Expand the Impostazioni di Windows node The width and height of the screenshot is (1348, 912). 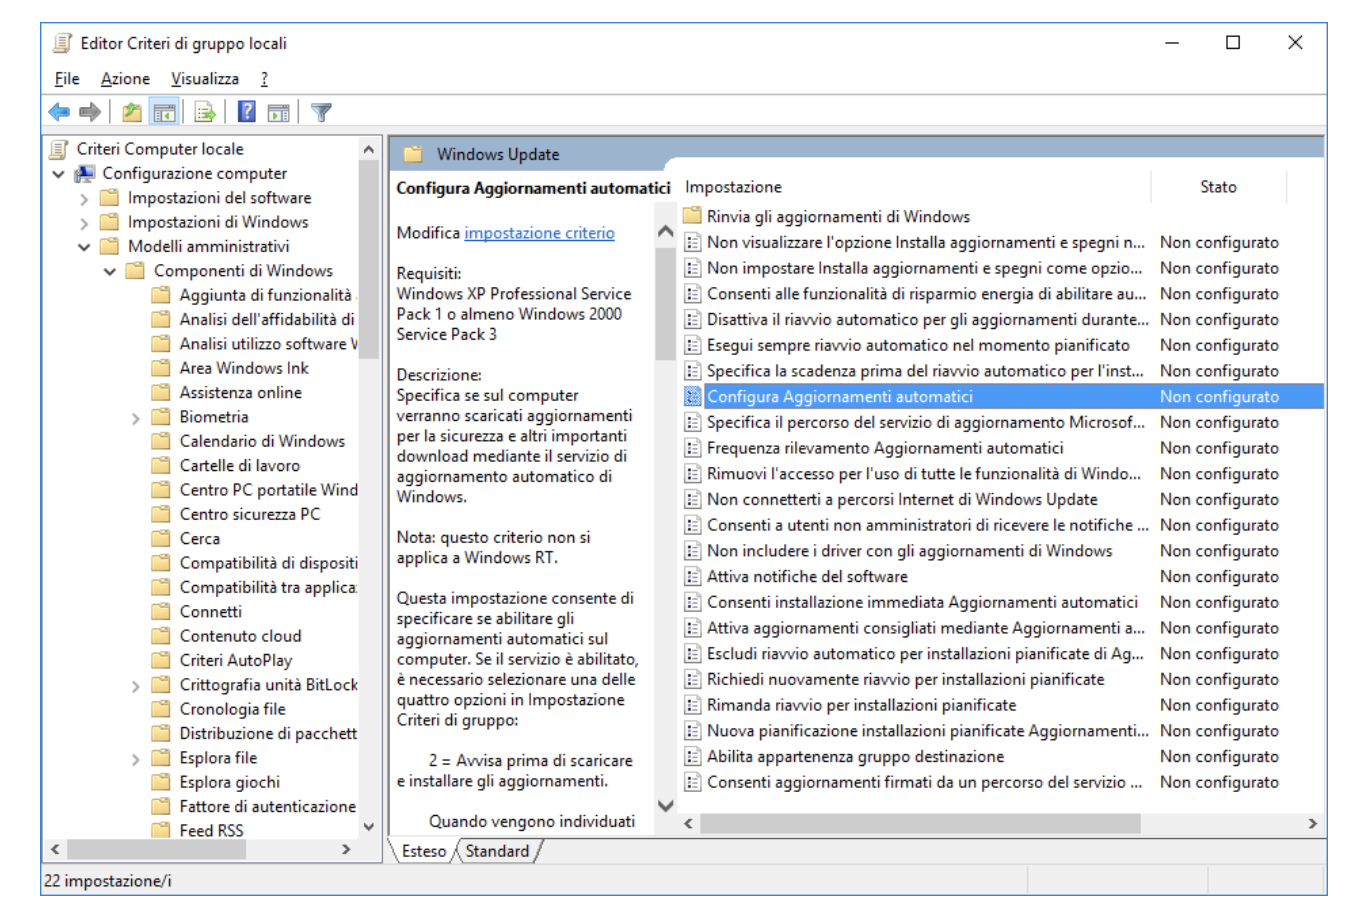84,223
